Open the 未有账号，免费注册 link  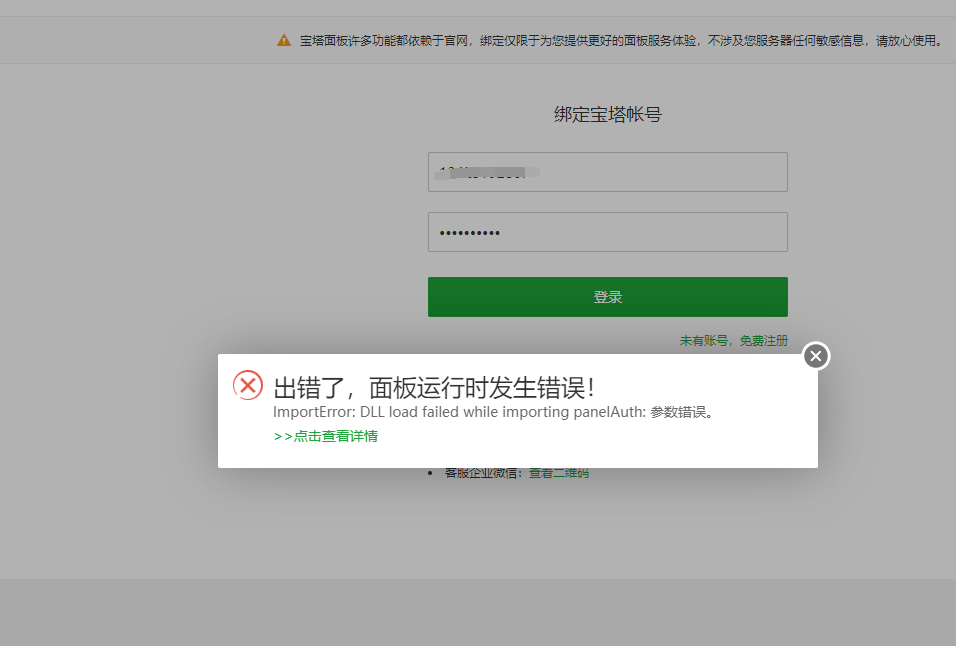733,341
